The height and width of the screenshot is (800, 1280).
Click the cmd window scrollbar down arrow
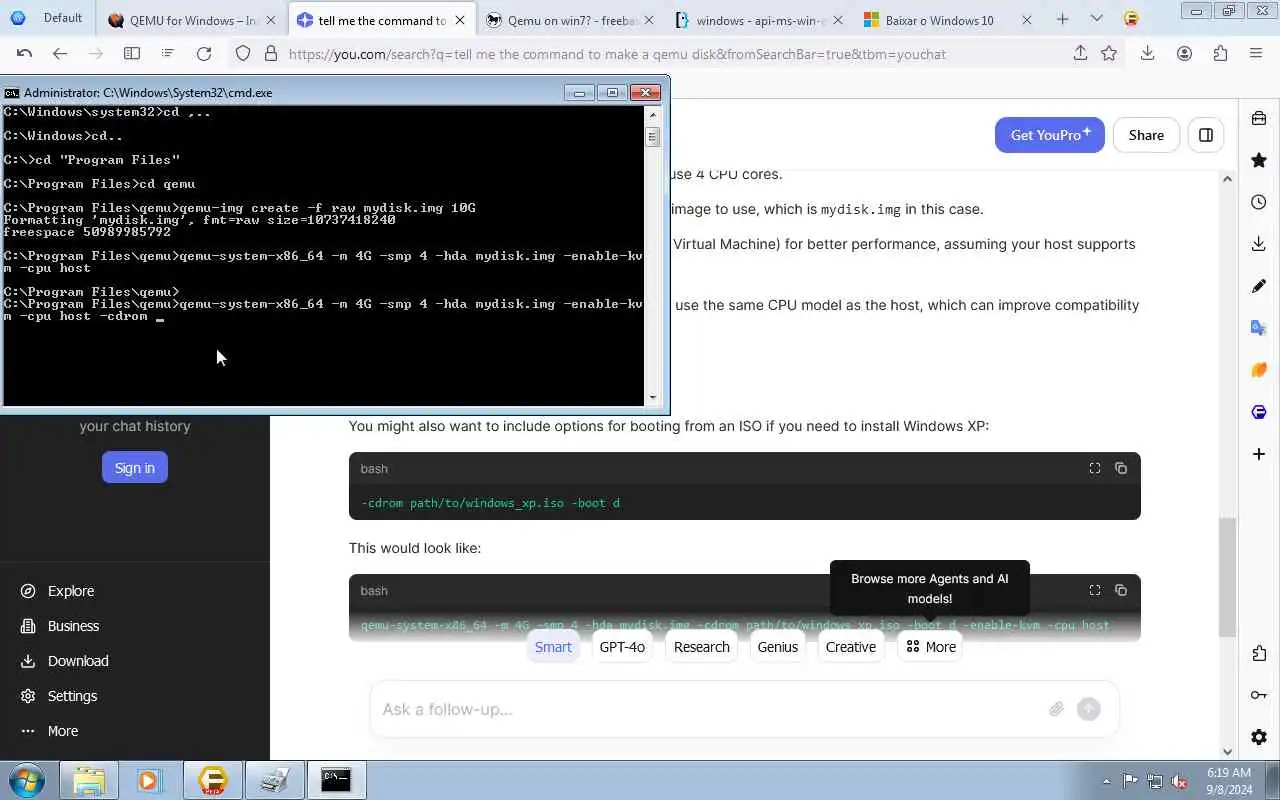tap(653, 397)
